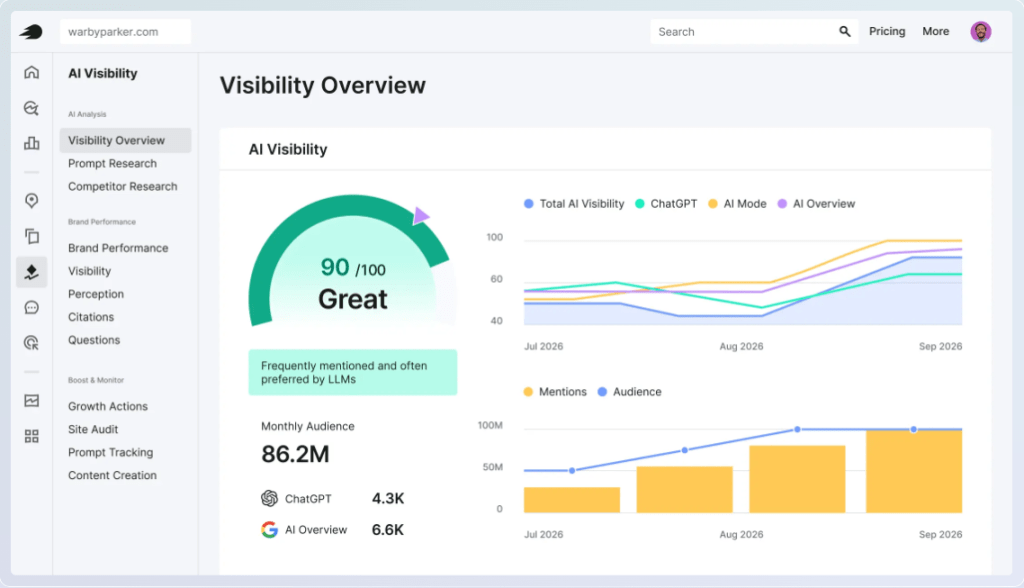Open Content Creation page
Viewport: 1024px width, 588px height.
(112, 475)
